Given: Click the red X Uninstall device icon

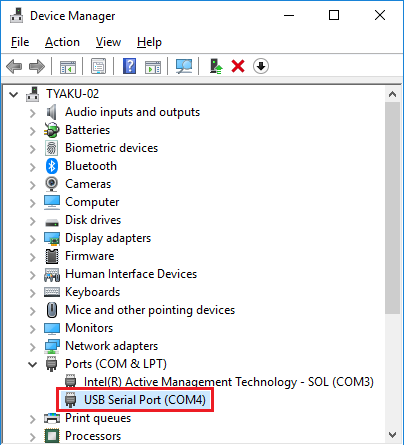Looking at the screenshot, I should pyautogui.click(x=238, y=66).
